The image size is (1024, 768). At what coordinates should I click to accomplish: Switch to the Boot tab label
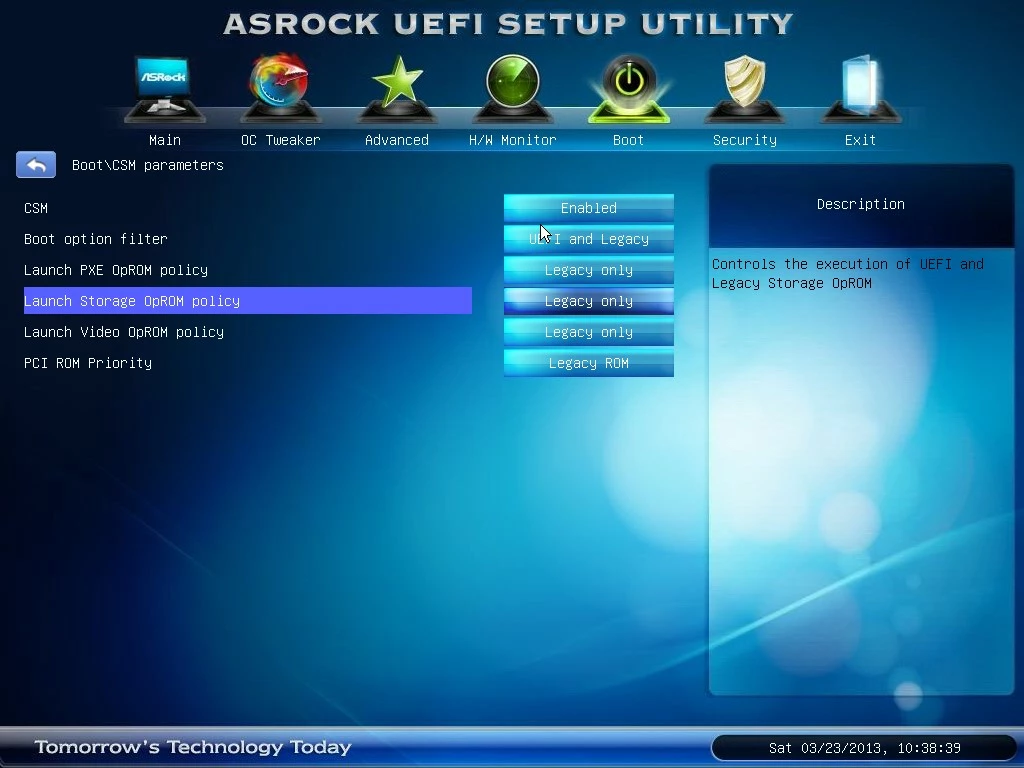[x=628, y=140]
